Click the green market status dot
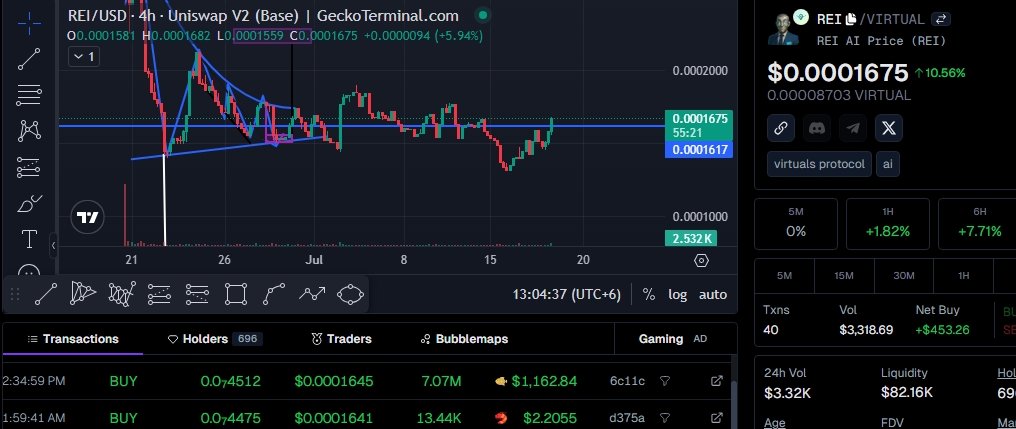This screenshot has width=1016, height=429. pyautogui.click(x=482, y=15)
